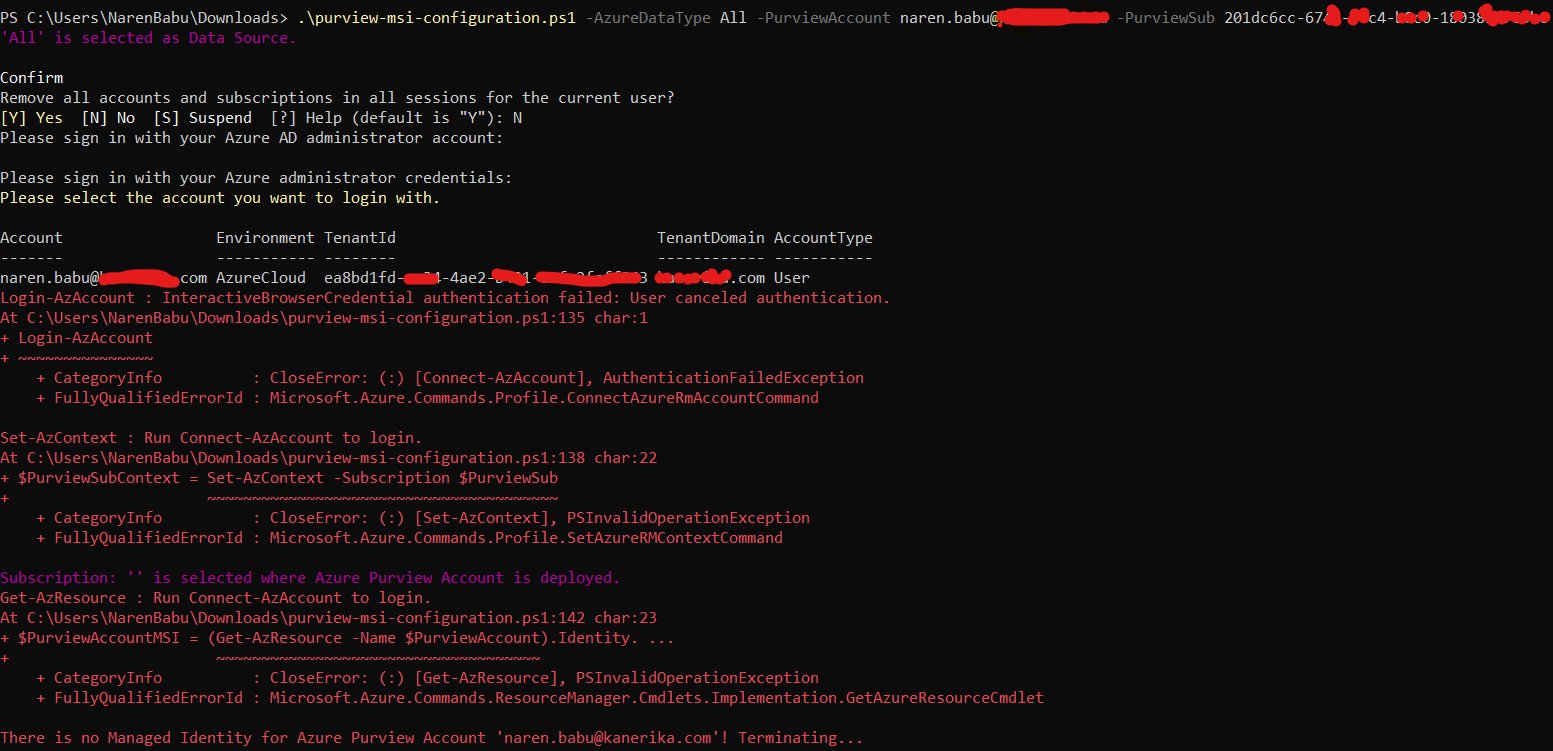
Task: Click 'Remove all accounts and subscriptions' prompt line
Action: coord(338,98)
